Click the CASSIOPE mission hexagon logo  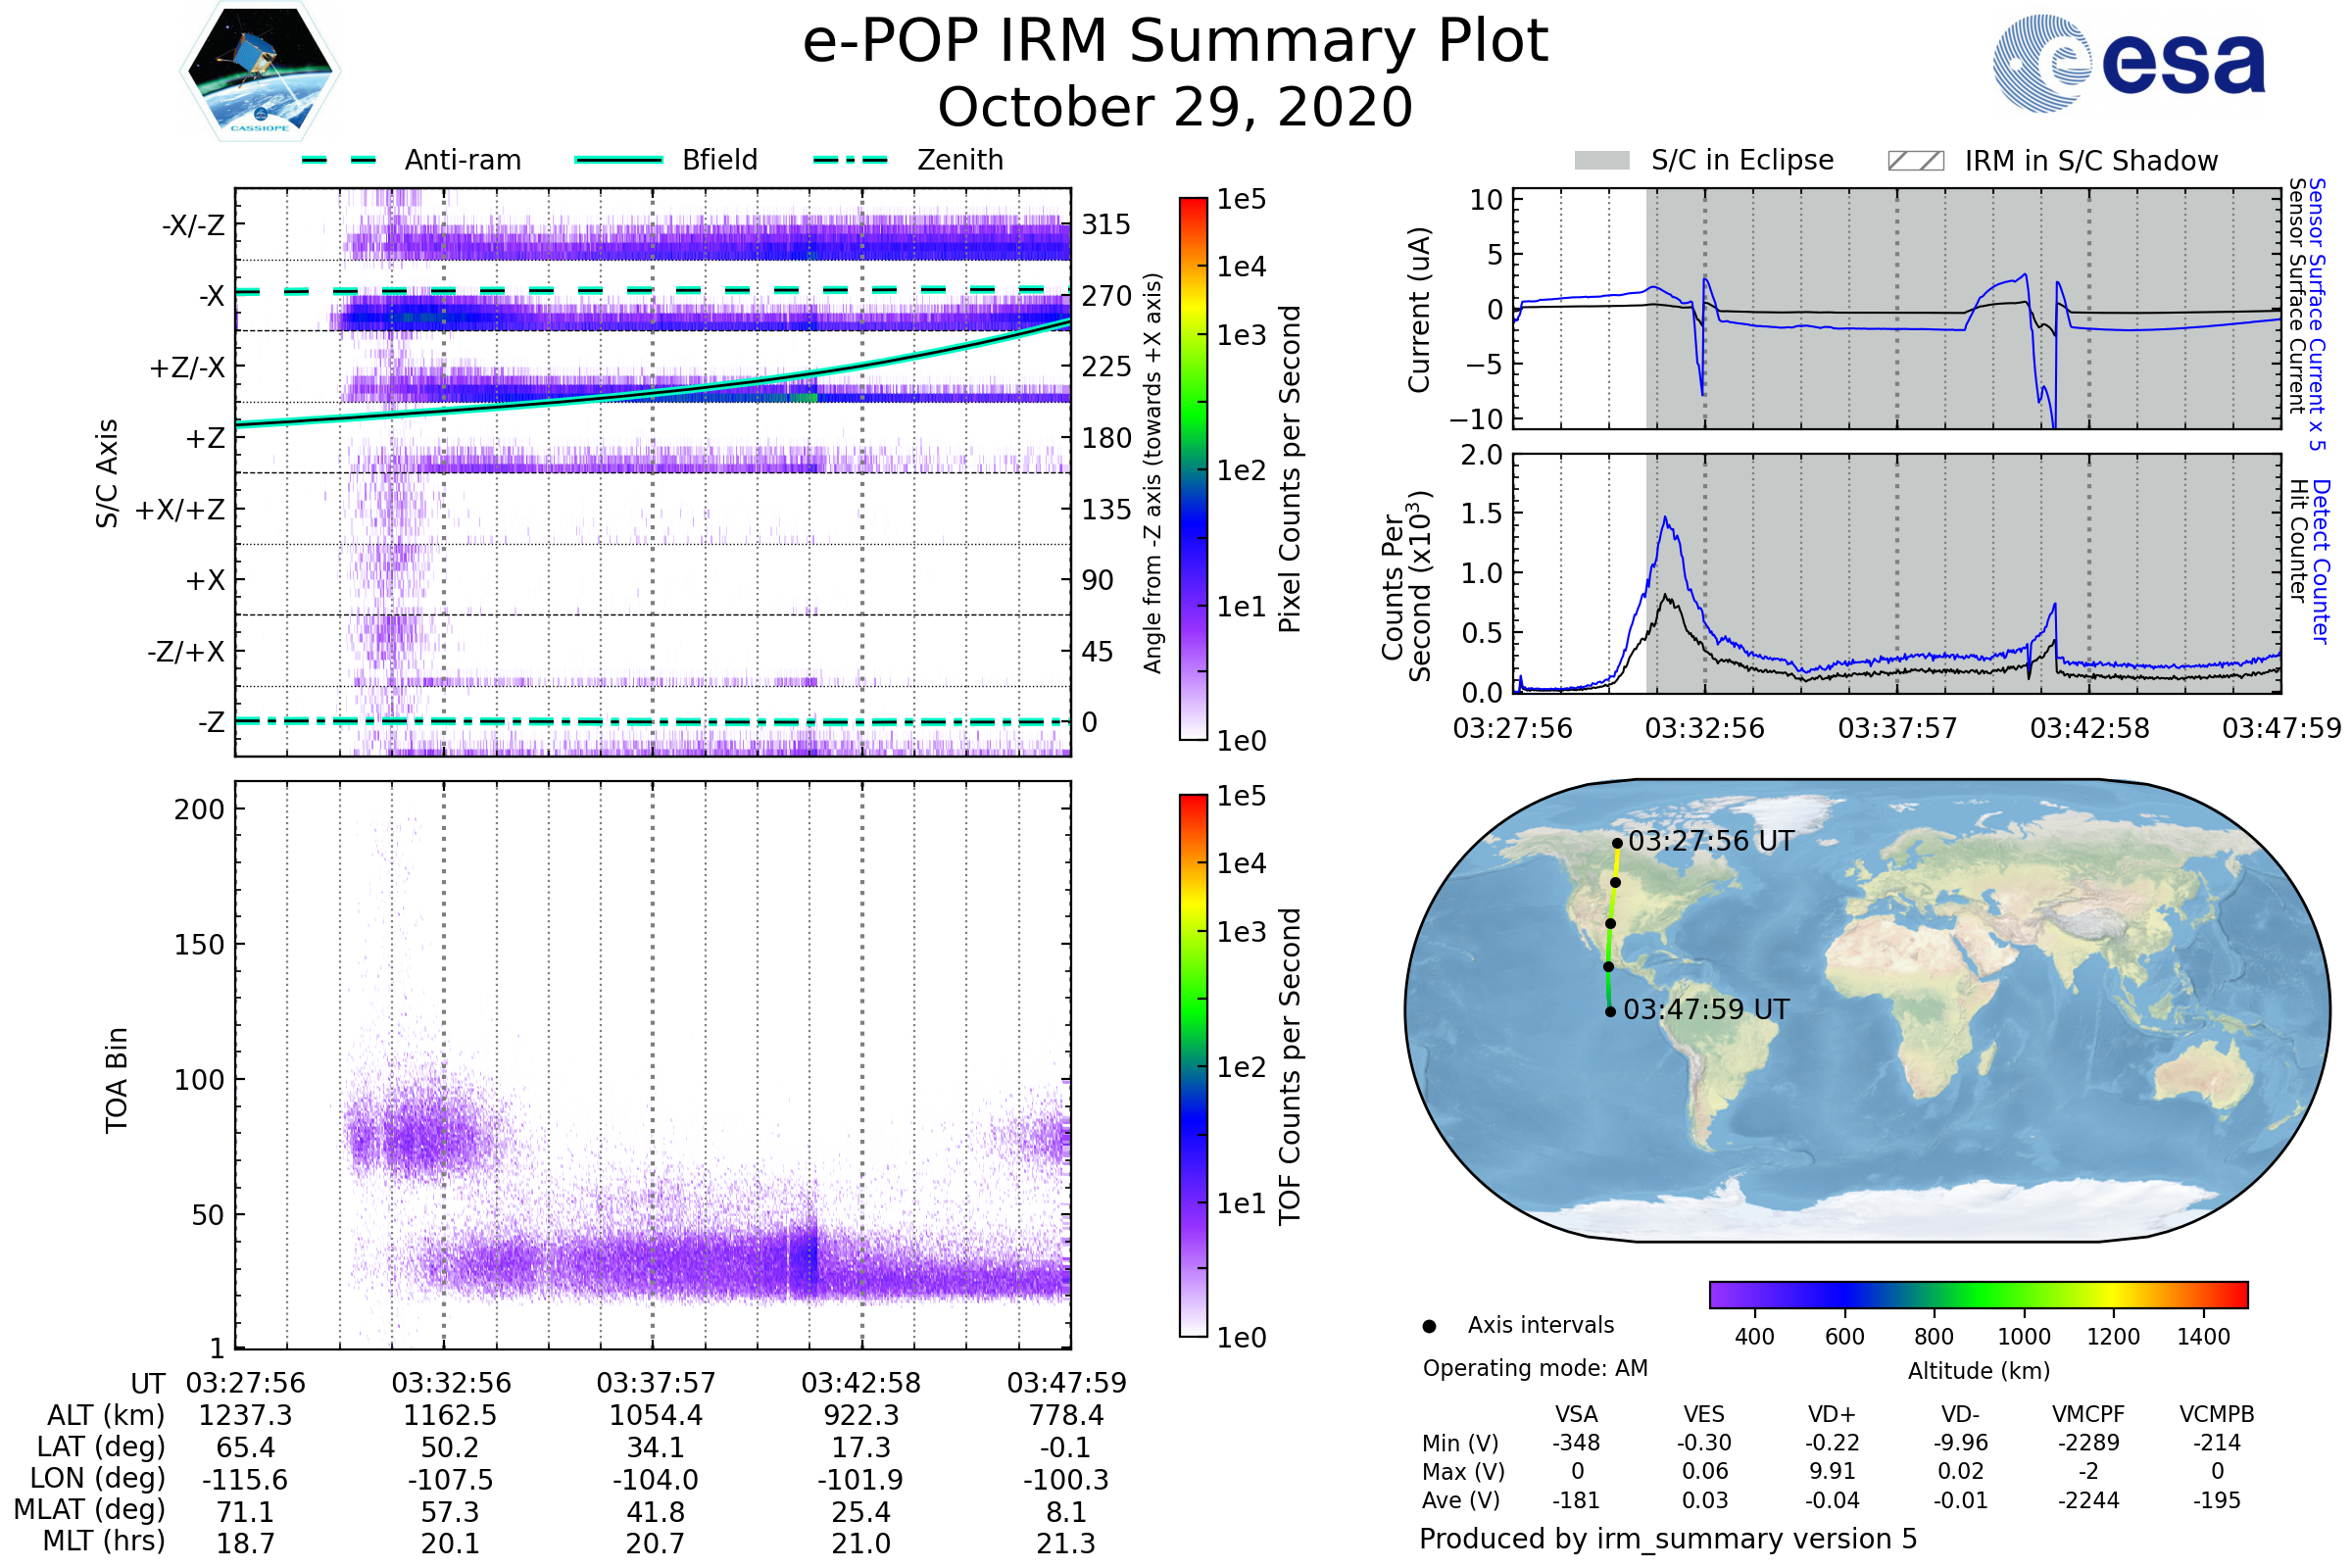pos(260,72)
